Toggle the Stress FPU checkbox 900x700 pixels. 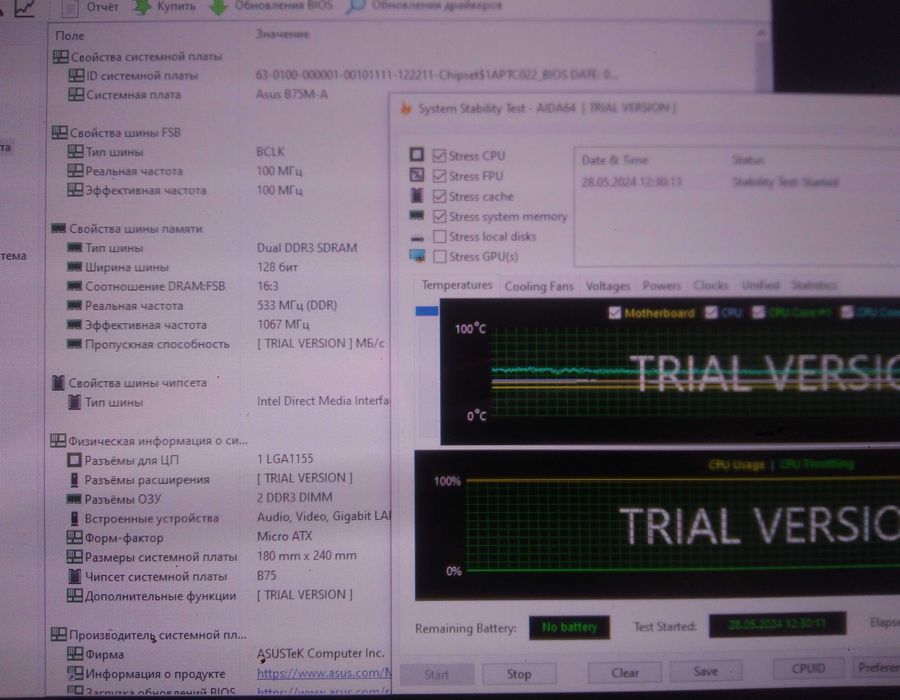[x=439, y=176]
